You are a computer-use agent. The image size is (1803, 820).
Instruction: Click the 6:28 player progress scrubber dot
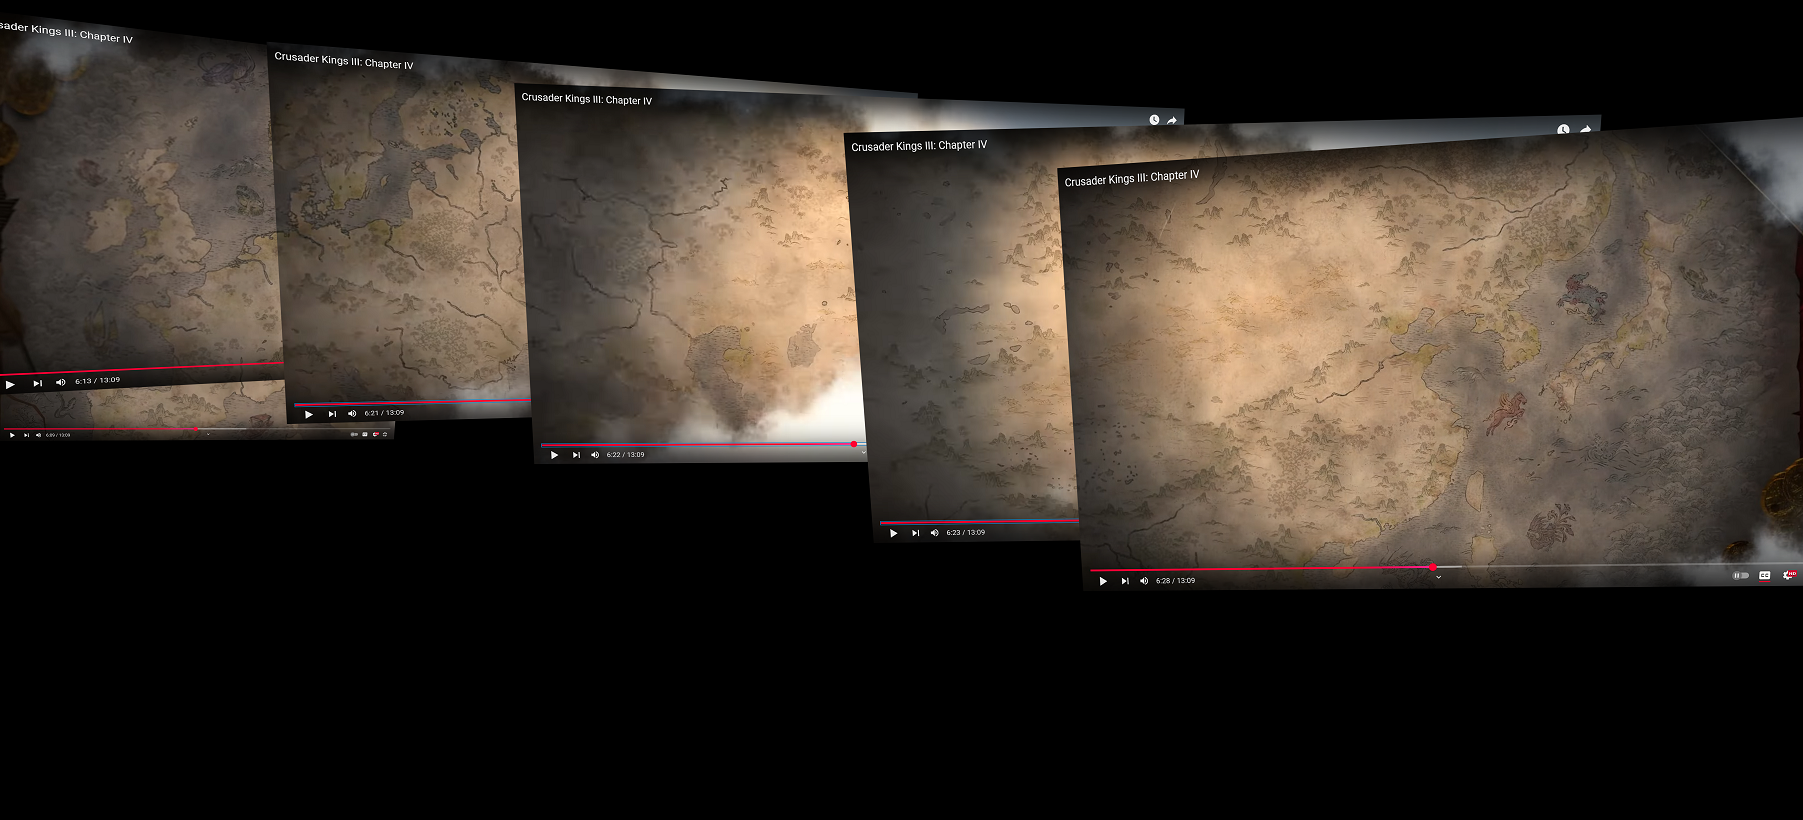1432,567
